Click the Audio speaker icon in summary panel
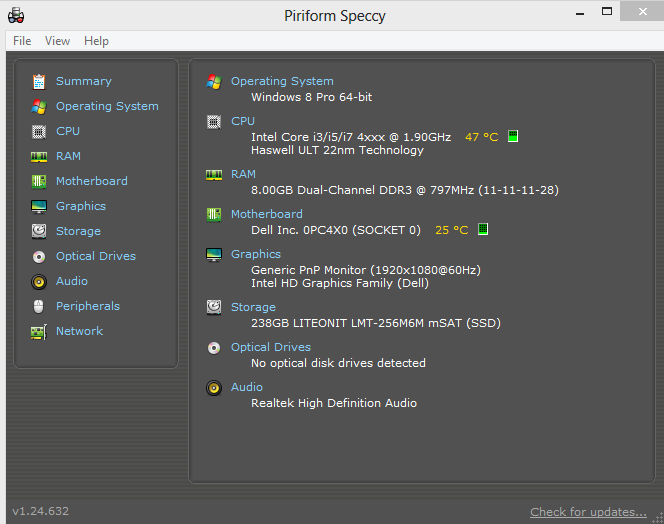Viewport: 664px width, 524px height. click(214, 388)
